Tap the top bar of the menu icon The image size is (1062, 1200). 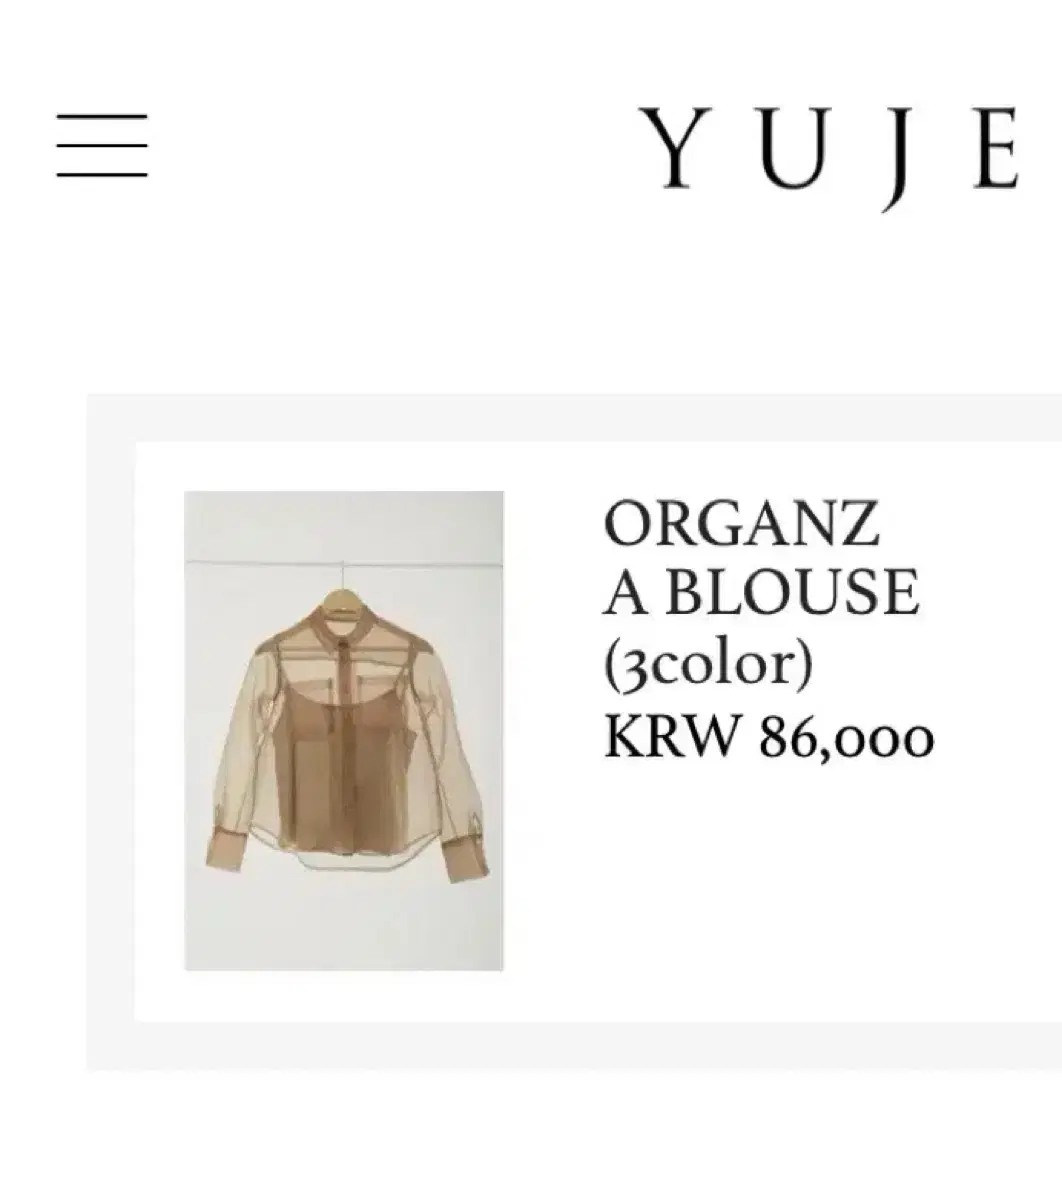click(x=102, y=117)
